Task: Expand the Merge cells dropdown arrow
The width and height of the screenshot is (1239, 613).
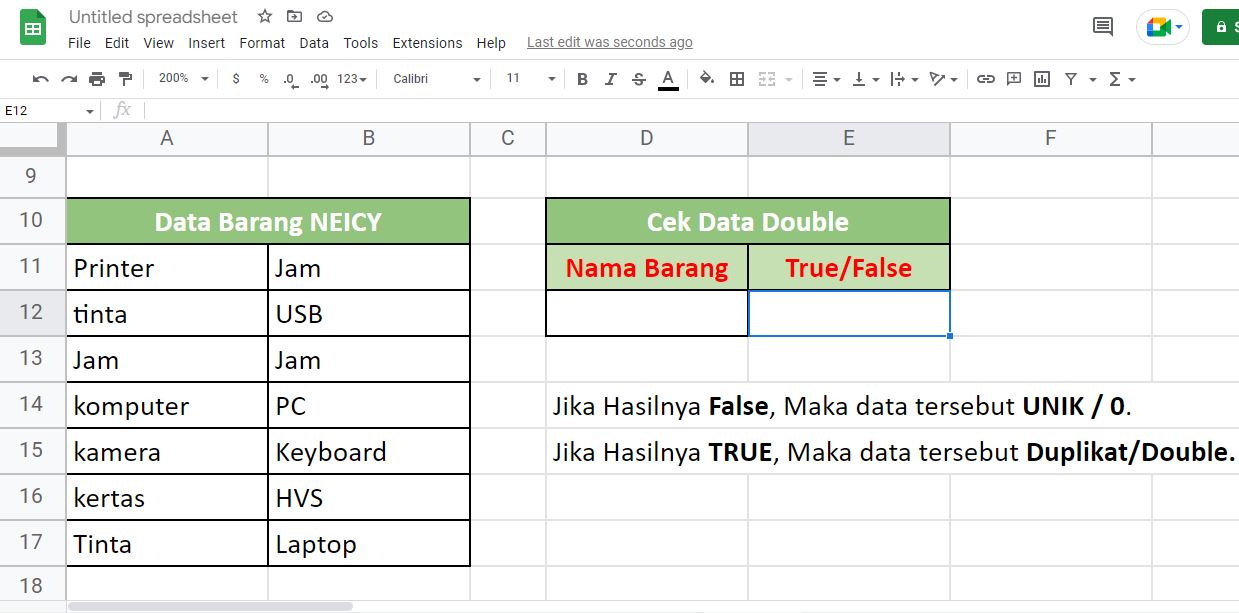Action: pyautogui.click(x=789, y=79)
